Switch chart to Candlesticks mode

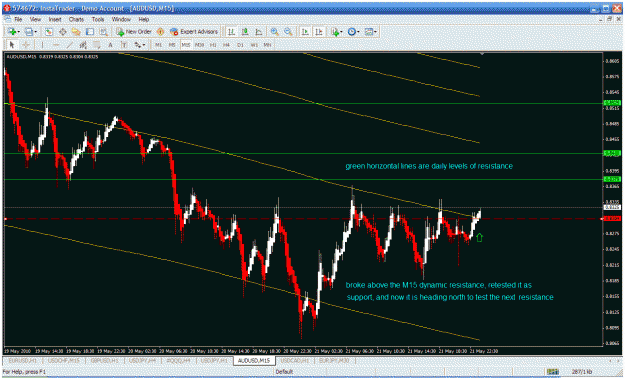coord(245,32)
